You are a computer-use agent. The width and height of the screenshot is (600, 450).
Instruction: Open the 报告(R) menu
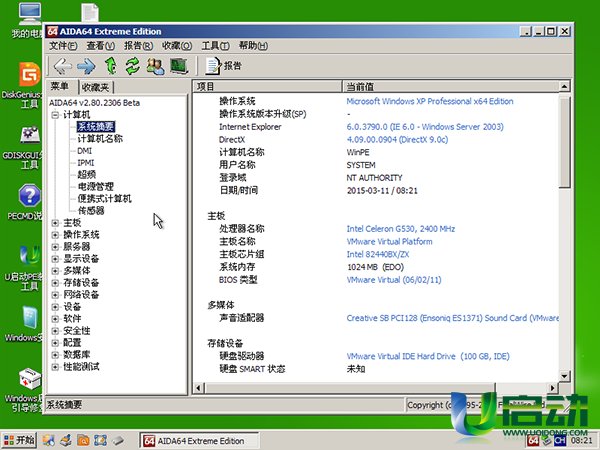[x=139, y=46]
